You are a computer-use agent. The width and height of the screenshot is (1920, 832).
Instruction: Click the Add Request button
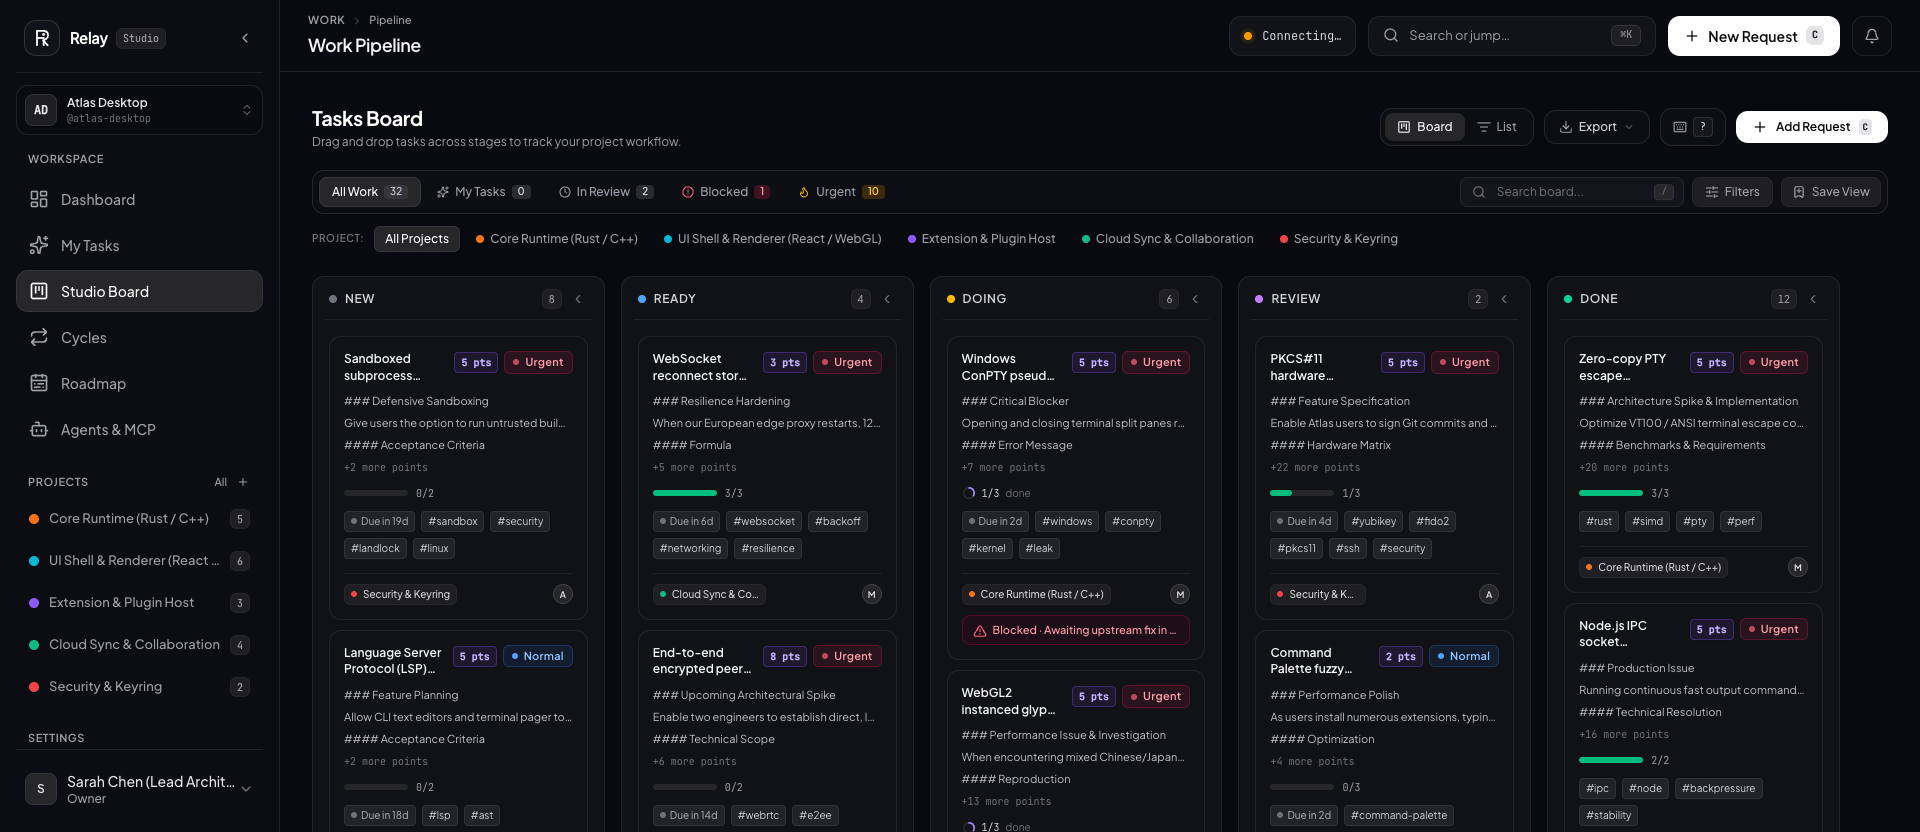(1811, 127)
